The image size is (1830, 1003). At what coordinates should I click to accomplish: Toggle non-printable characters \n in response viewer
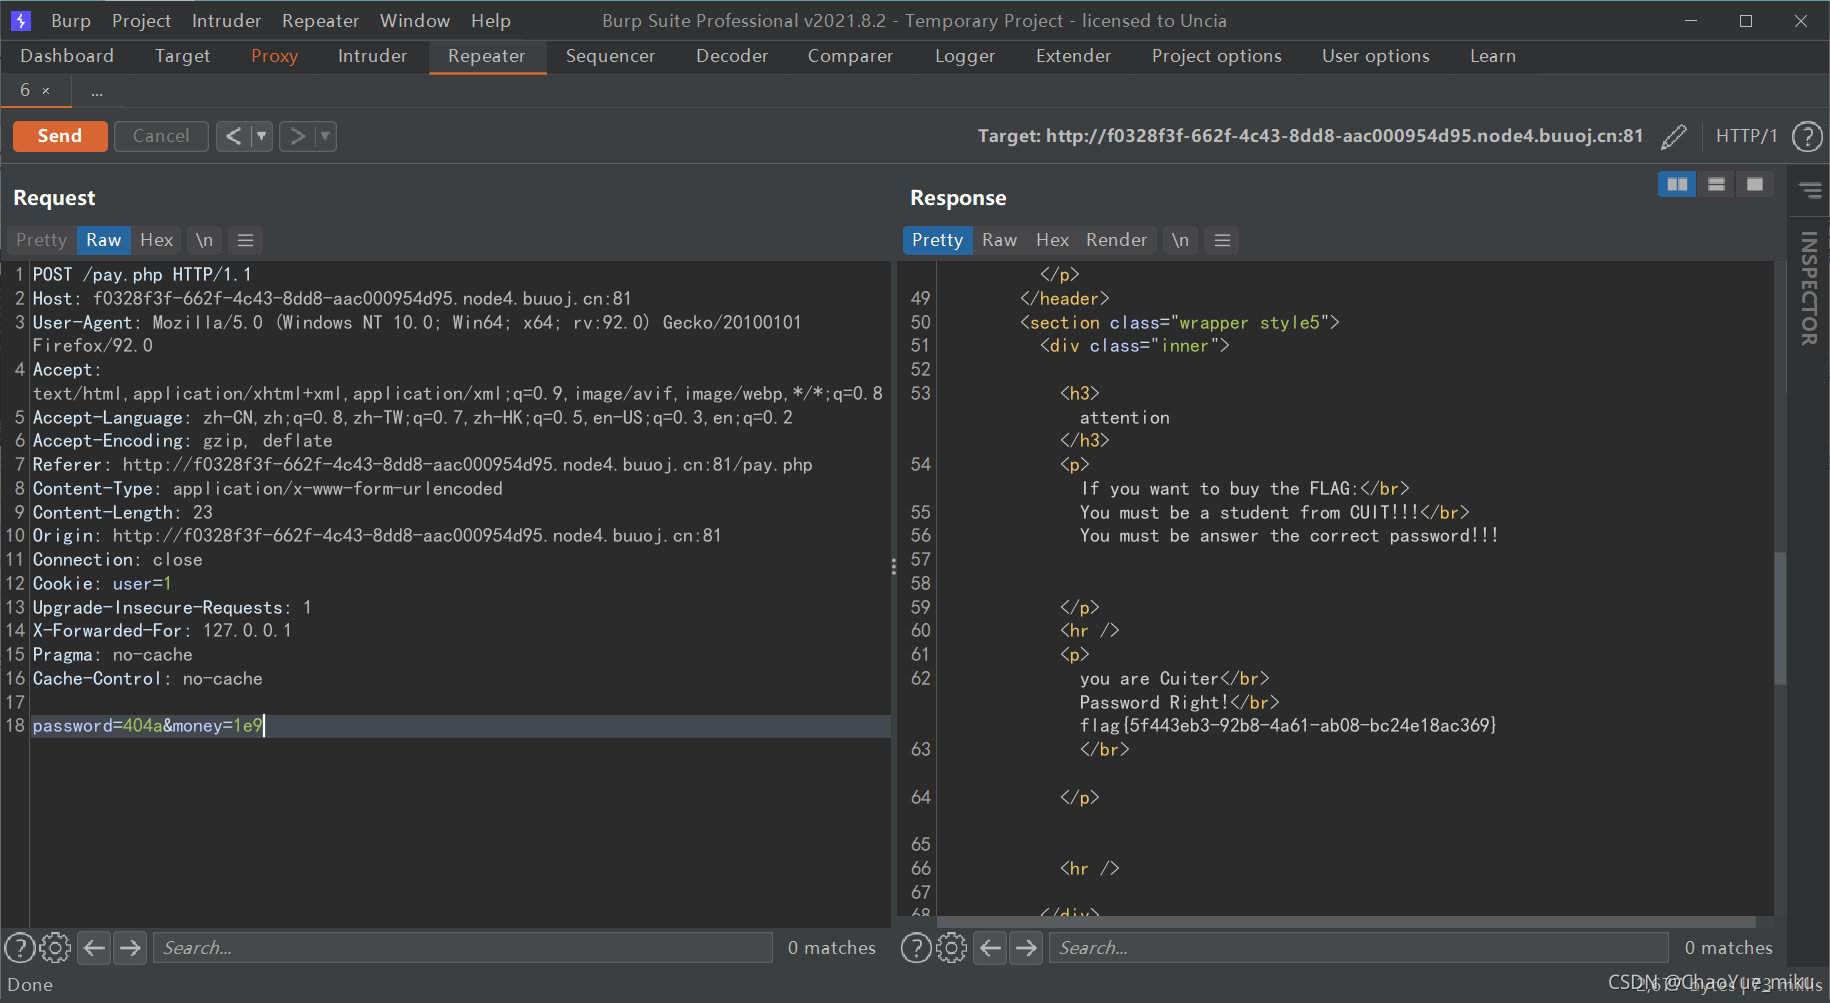point(1180,240)
